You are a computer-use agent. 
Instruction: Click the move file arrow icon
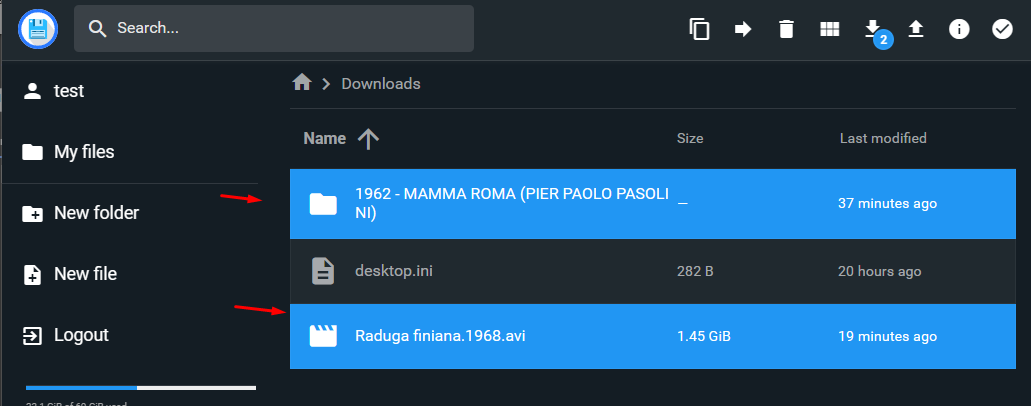pos(743,29)
